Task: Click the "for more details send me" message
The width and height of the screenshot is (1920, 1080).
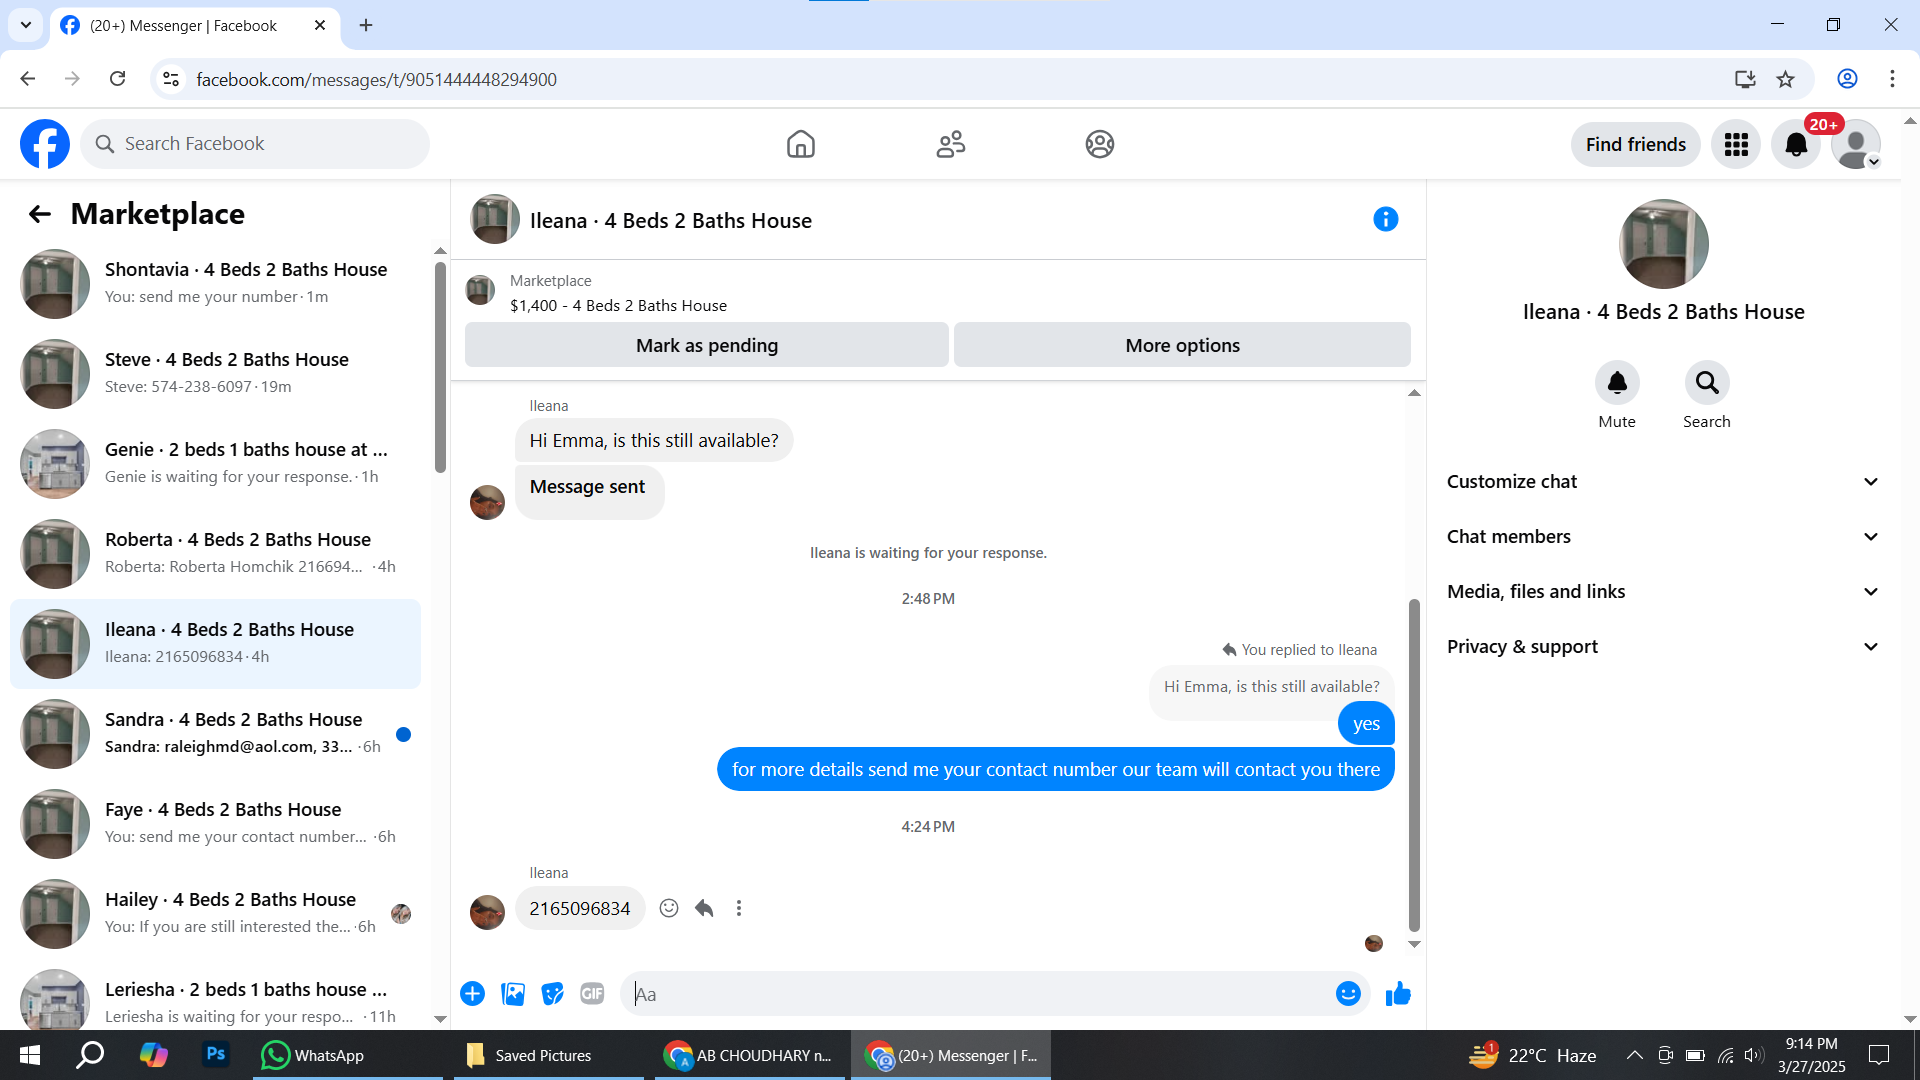Action: pyautogui.click(x=1055, y=769)
